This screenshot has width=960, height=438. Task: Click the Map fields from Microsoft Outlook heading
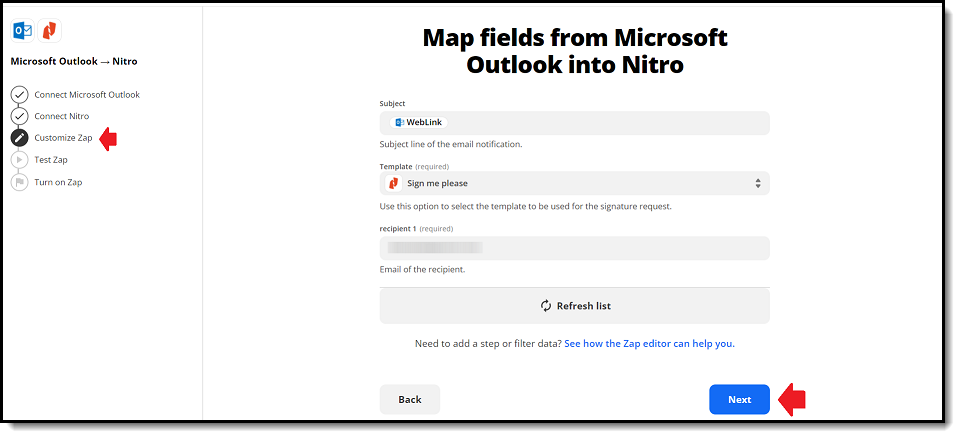click(x=575, y=51)
